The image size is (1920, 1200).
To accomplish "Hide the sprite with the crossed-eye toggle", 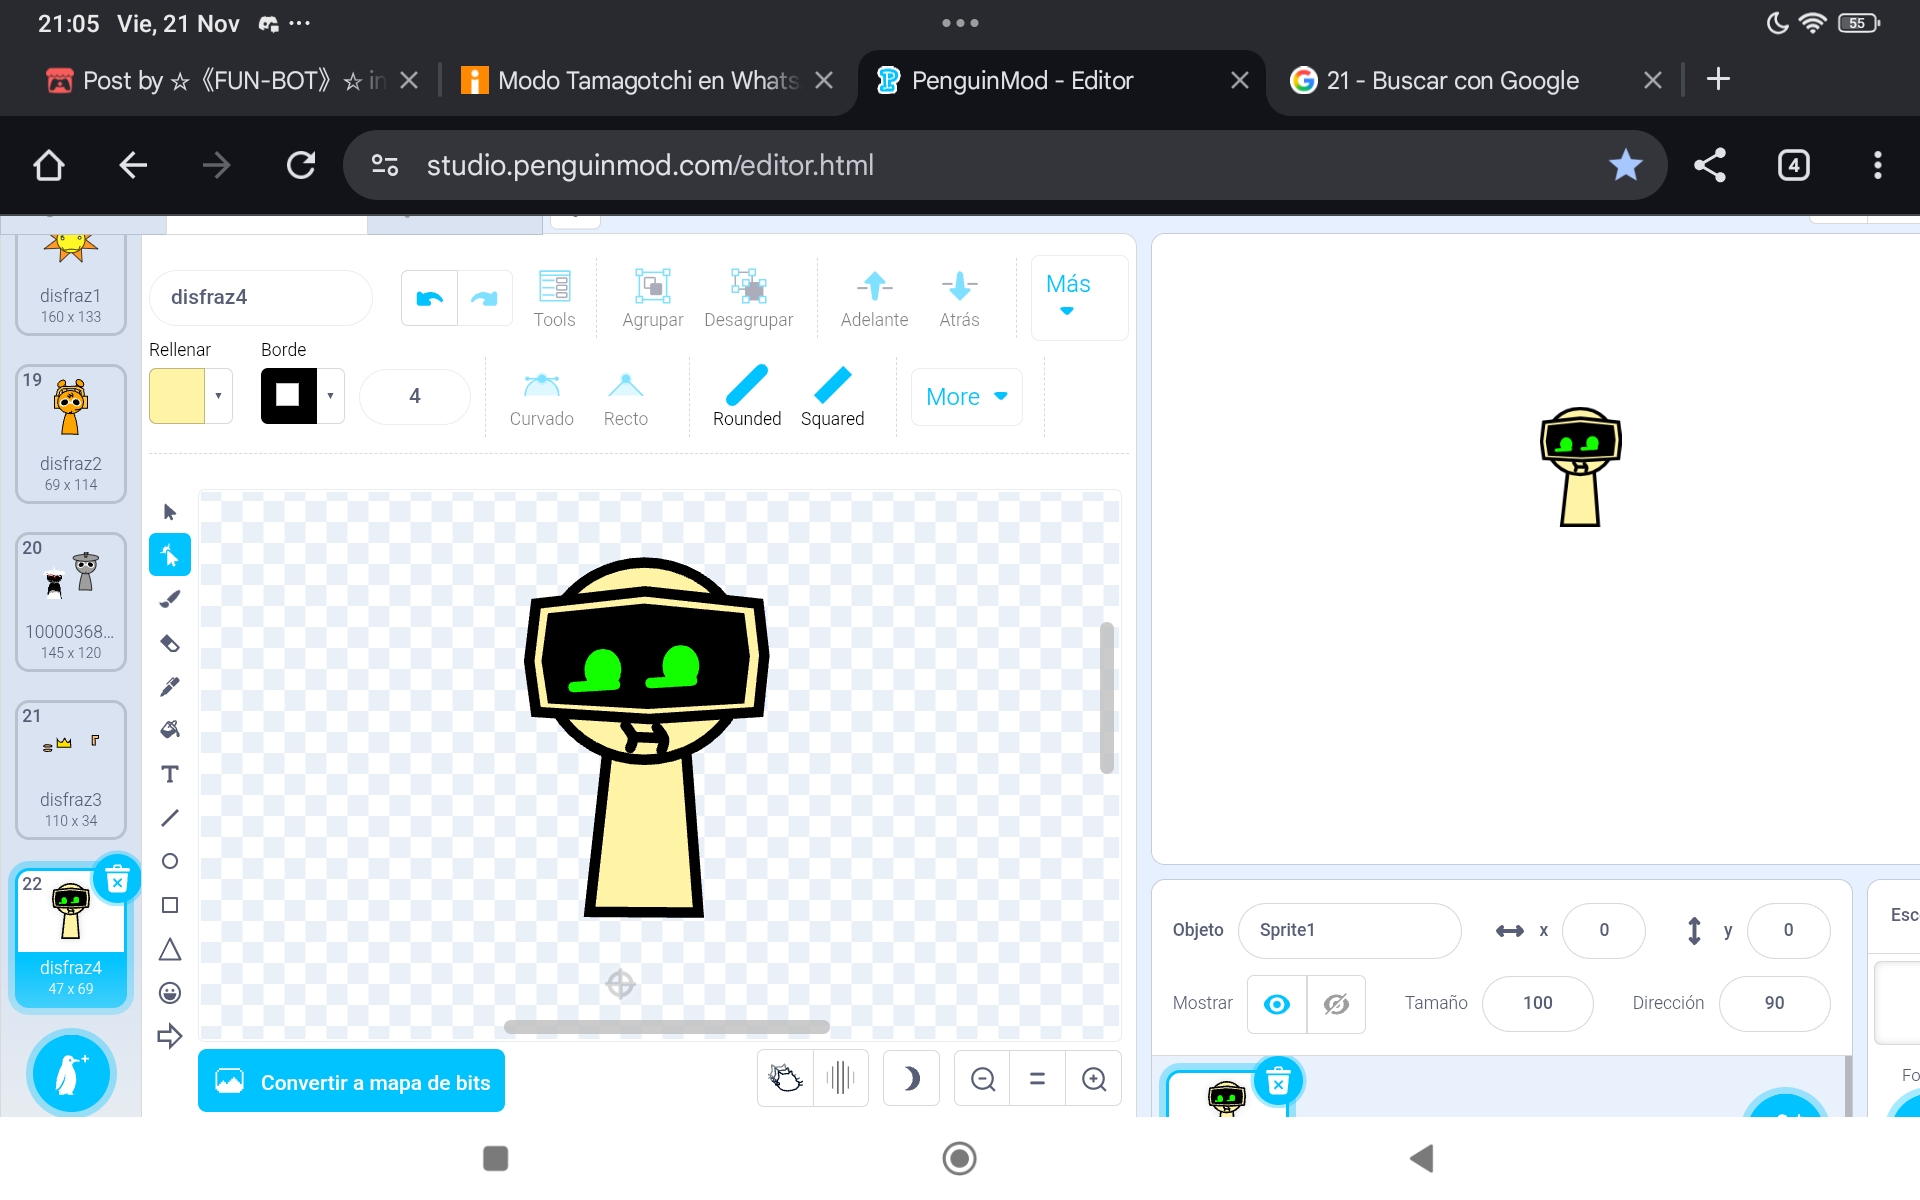I will [x=1336, y=1004].
